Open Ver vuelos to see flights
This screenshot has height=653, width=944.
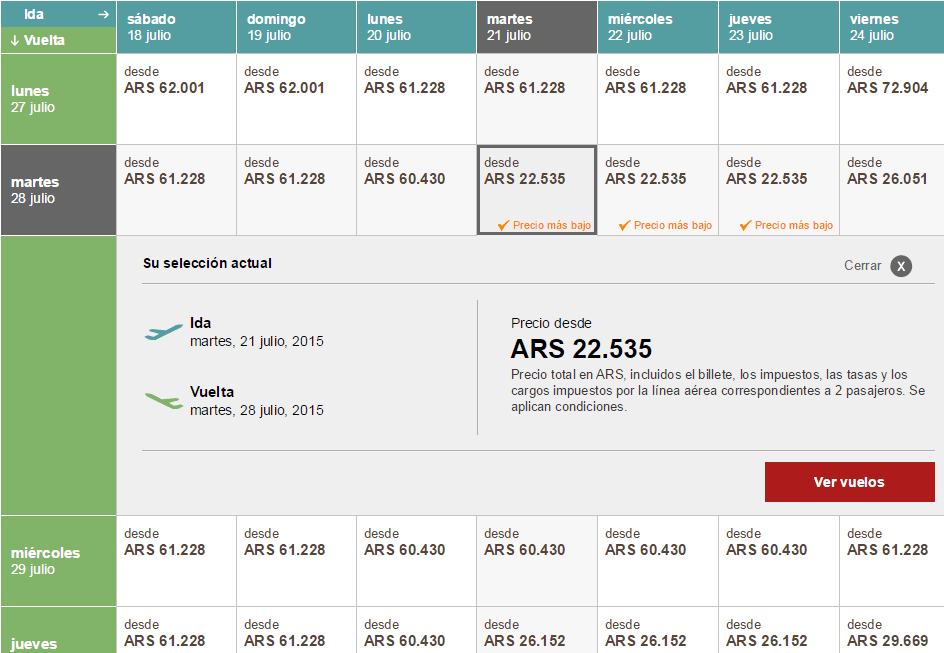[x=849, y=482]
